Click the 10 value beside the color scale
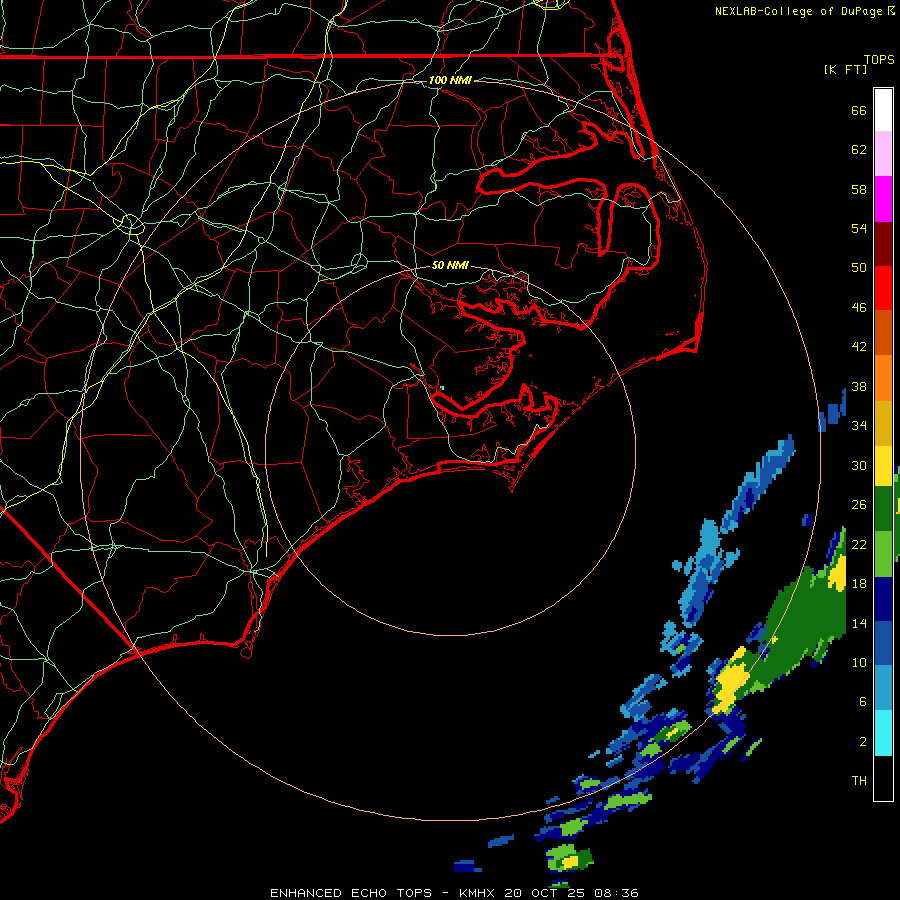 pos(859,662)
